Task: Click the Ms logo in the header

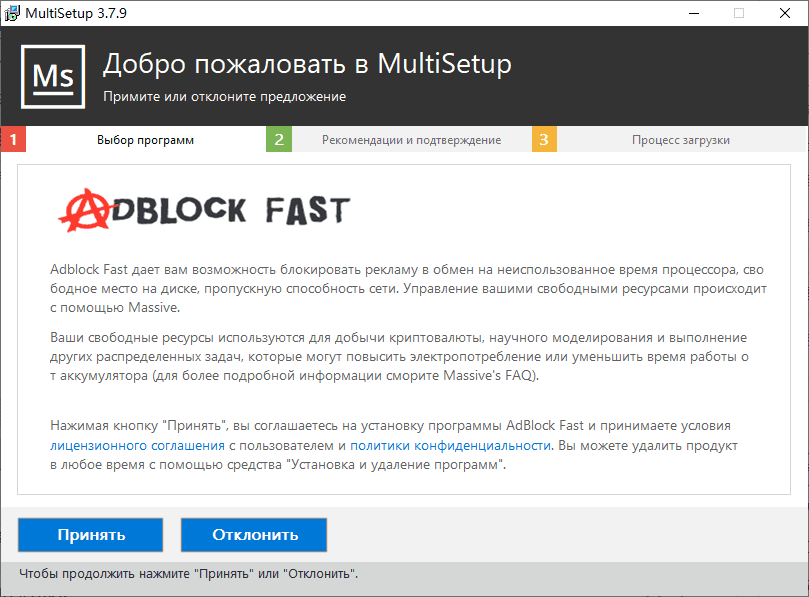Action: pyautogui.click(x=53, y=76)
